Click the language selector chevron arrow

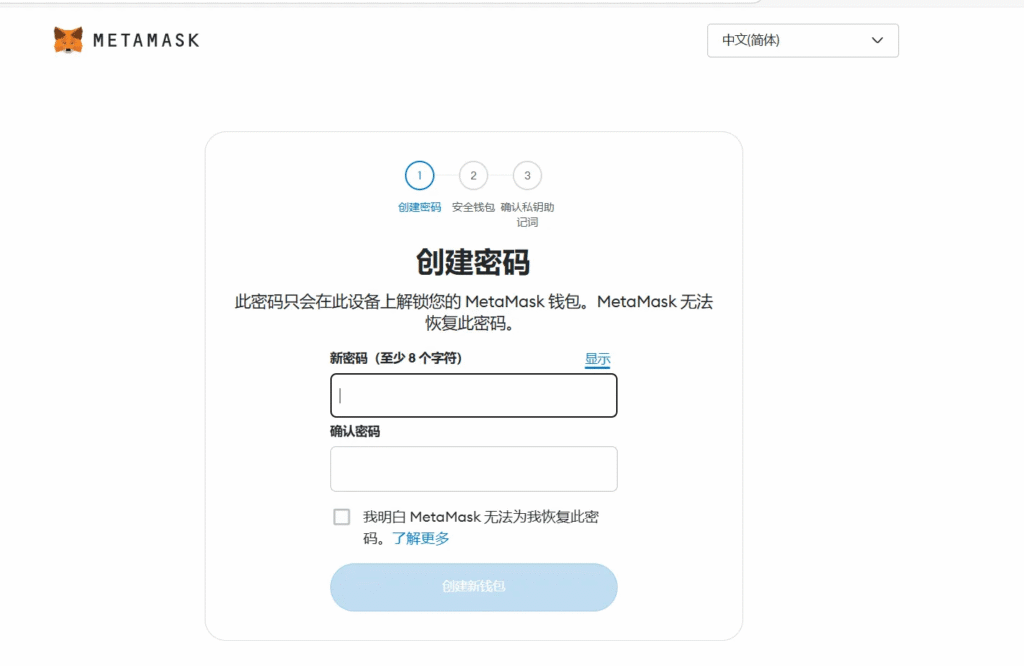point(877,41)
